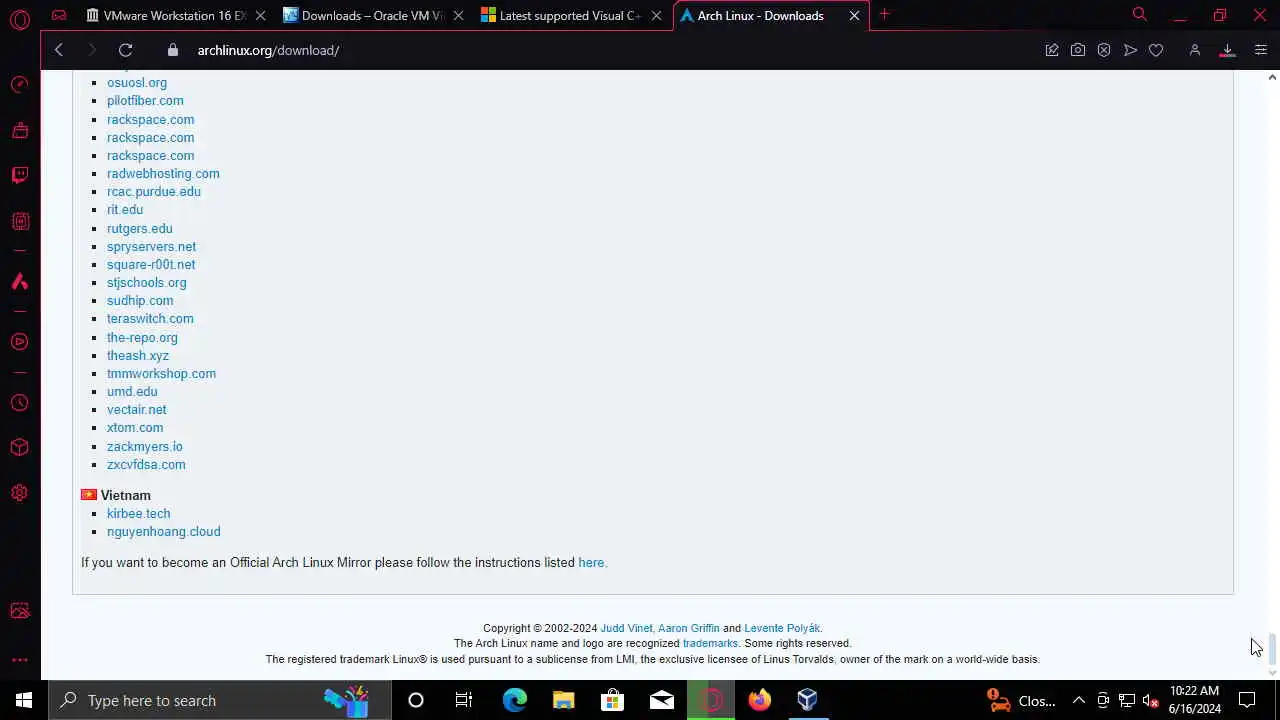
Task: Take a snapshot with camera icon
Action: [1078, 50]
